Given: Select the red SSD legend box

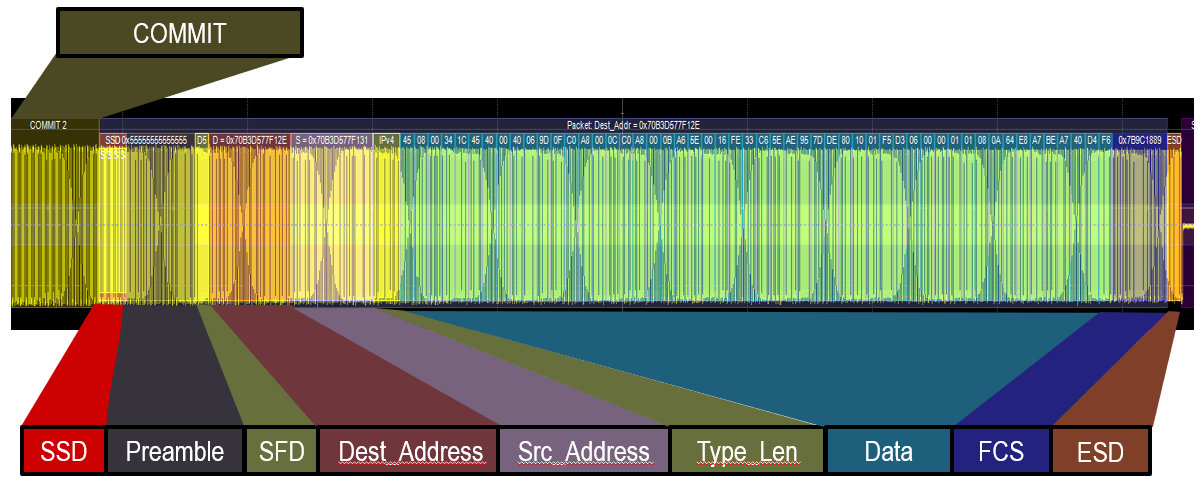Looking at the screenshot, I should 63,451.
